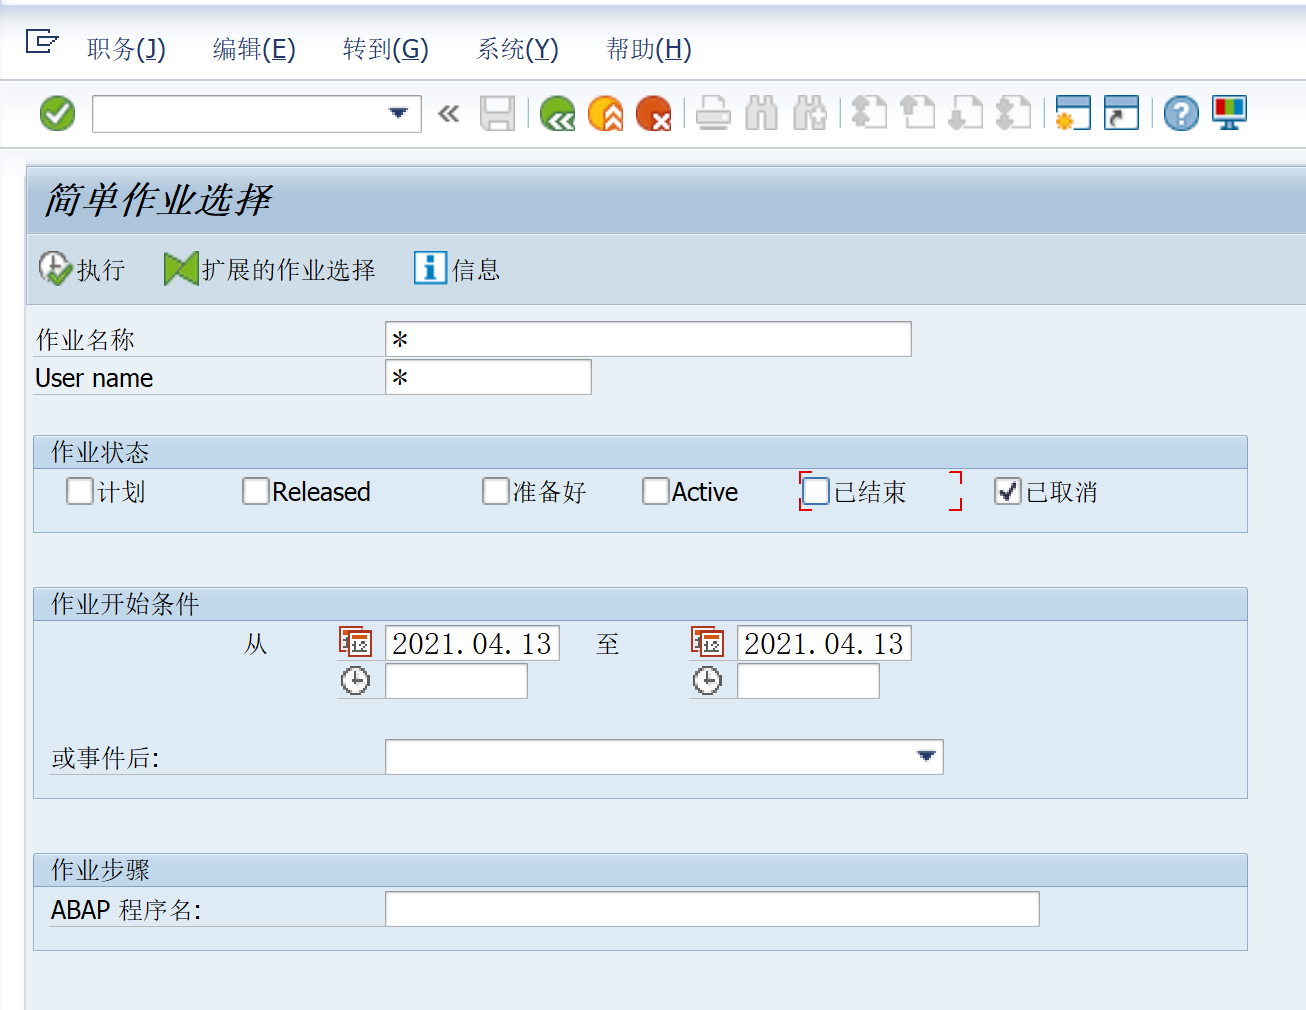Collapse the toolbar with the double-chevron icon
The image size is (1306, 1010).
coord(447,113)
